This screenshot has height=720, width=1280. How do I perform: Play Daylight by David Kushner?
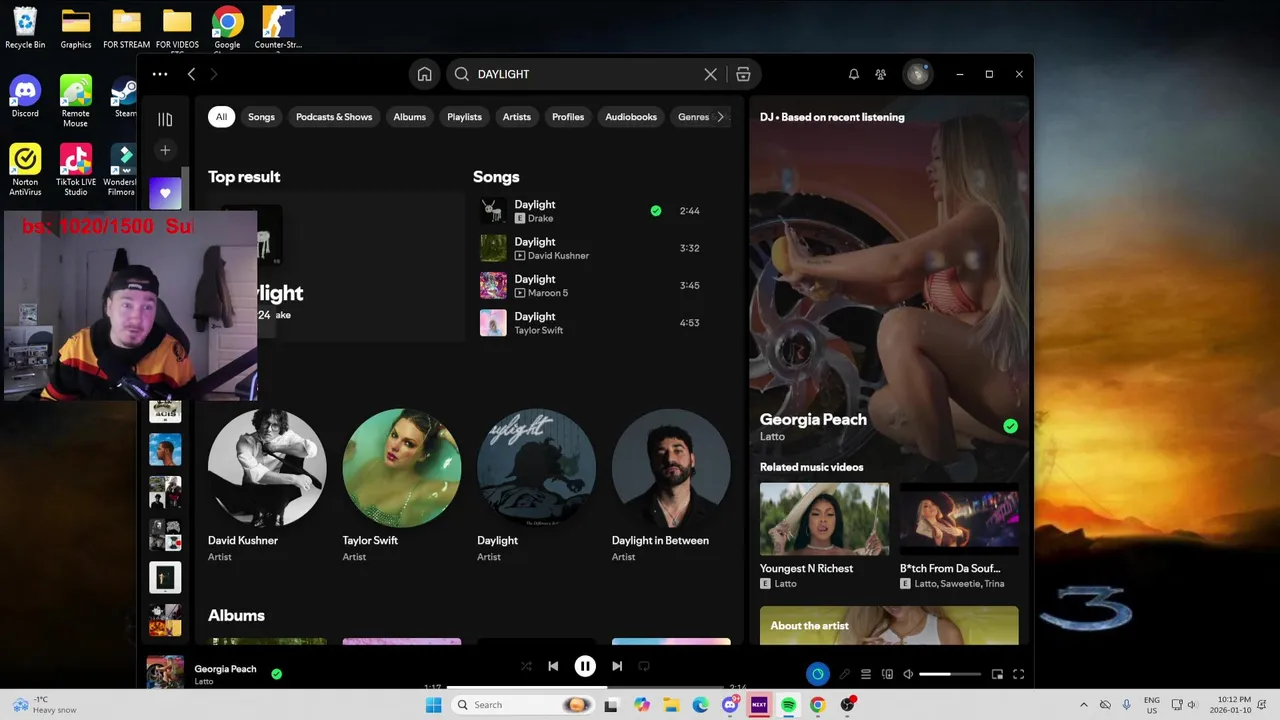pos(493,248)
